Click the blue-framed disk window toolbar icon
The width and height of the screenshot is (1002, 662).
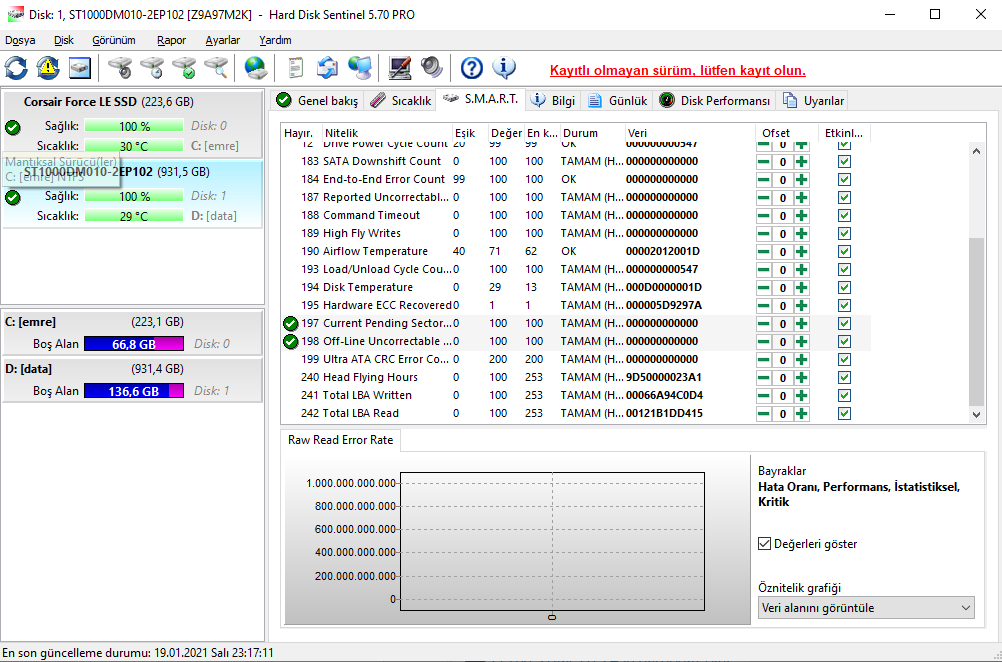(80, 68)
